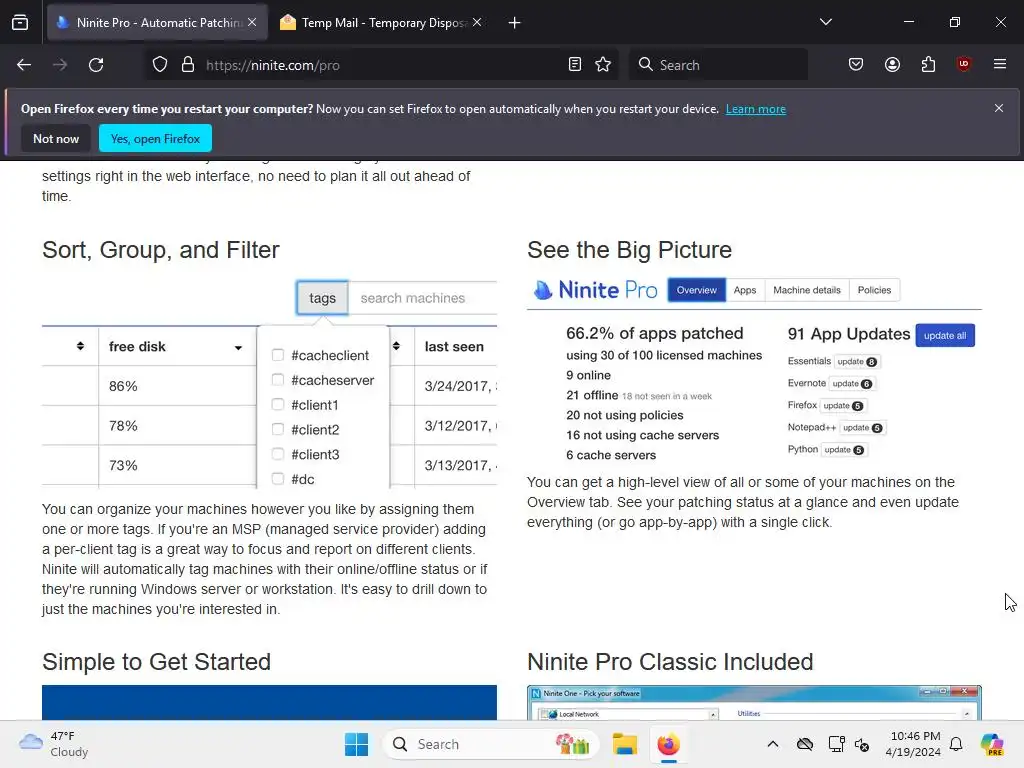
Task: Go back with the browser back arrow
Action: coord(24,65)
